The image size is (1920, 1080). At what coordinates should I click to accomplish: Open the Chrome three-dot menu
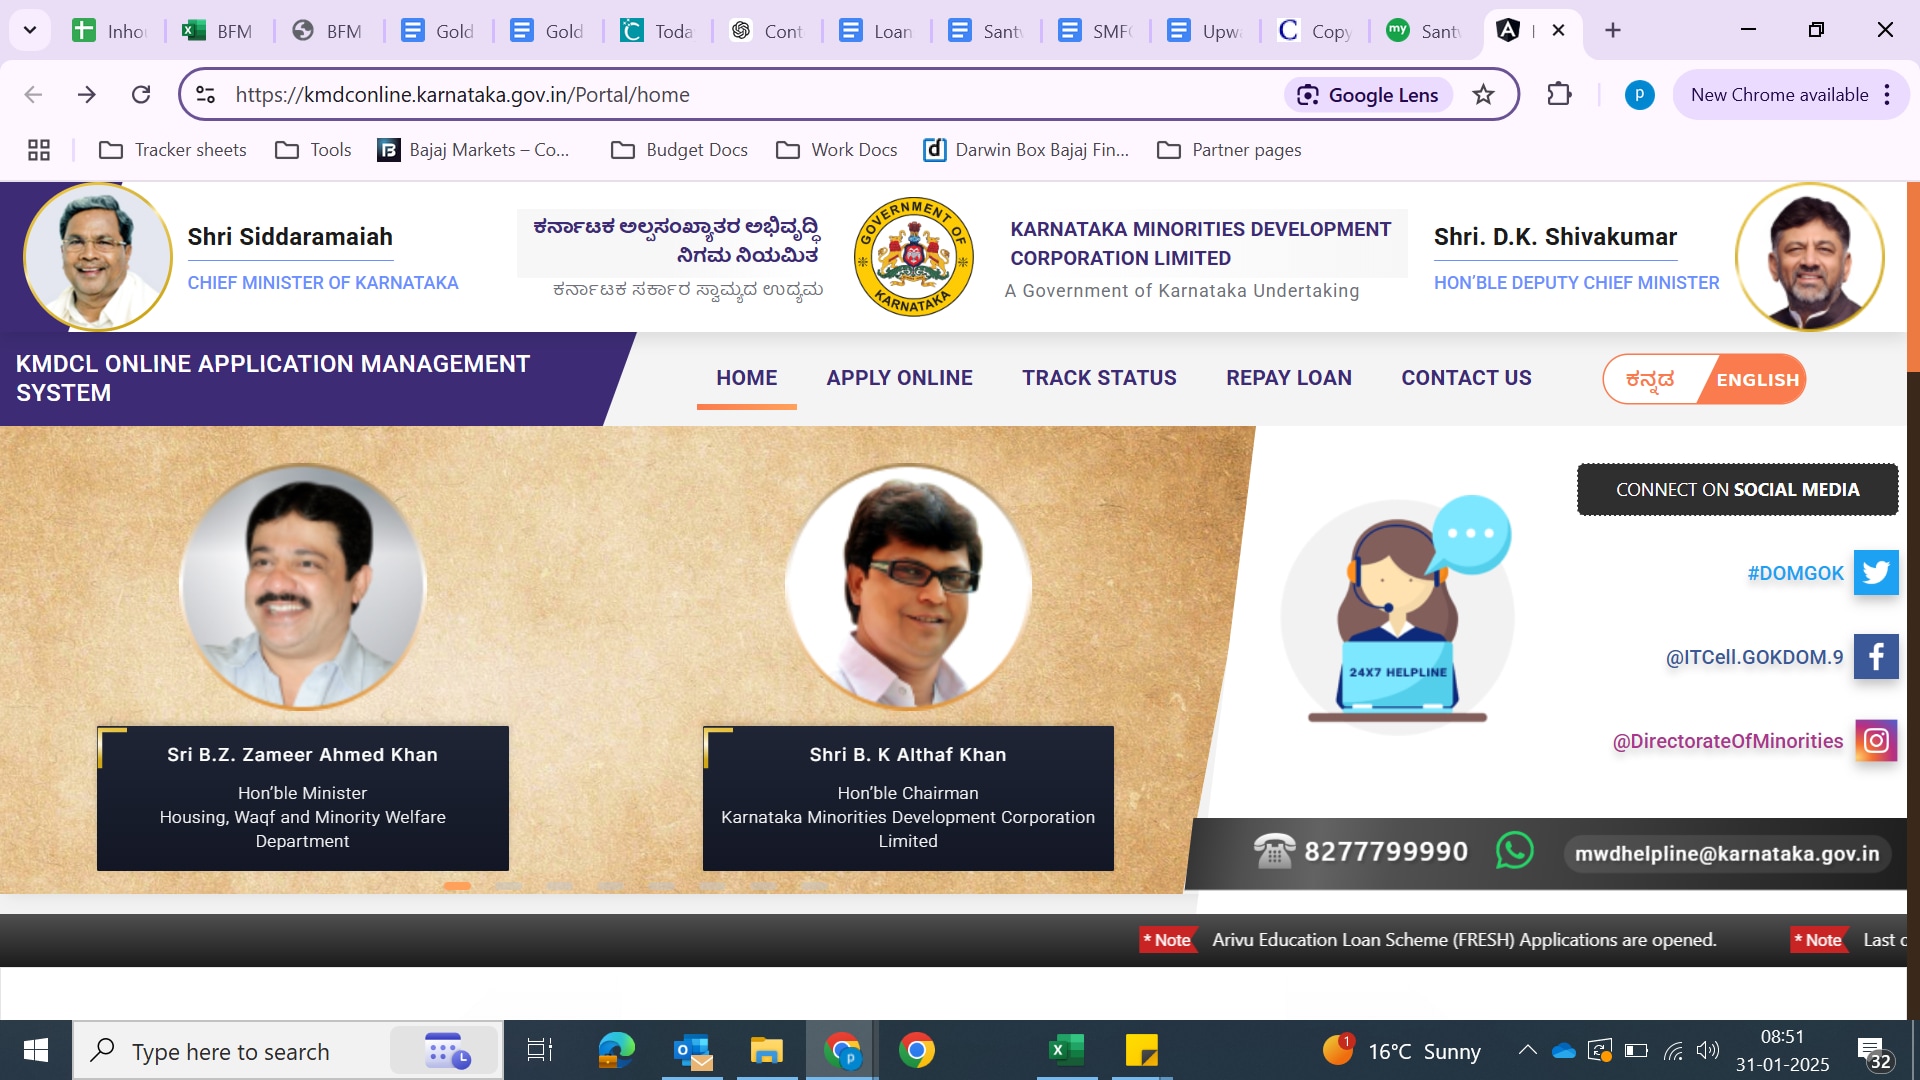pos(1887,95)
